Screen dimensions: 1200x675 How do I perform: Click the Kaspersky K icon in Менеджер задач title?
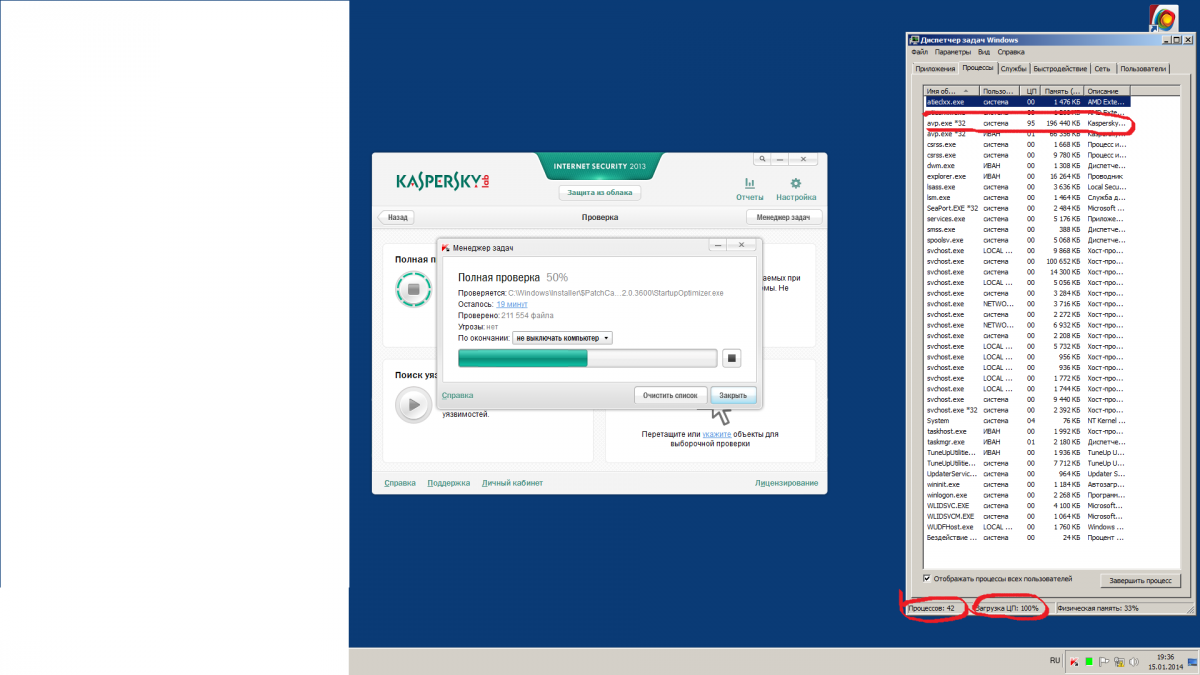(445, 246)
